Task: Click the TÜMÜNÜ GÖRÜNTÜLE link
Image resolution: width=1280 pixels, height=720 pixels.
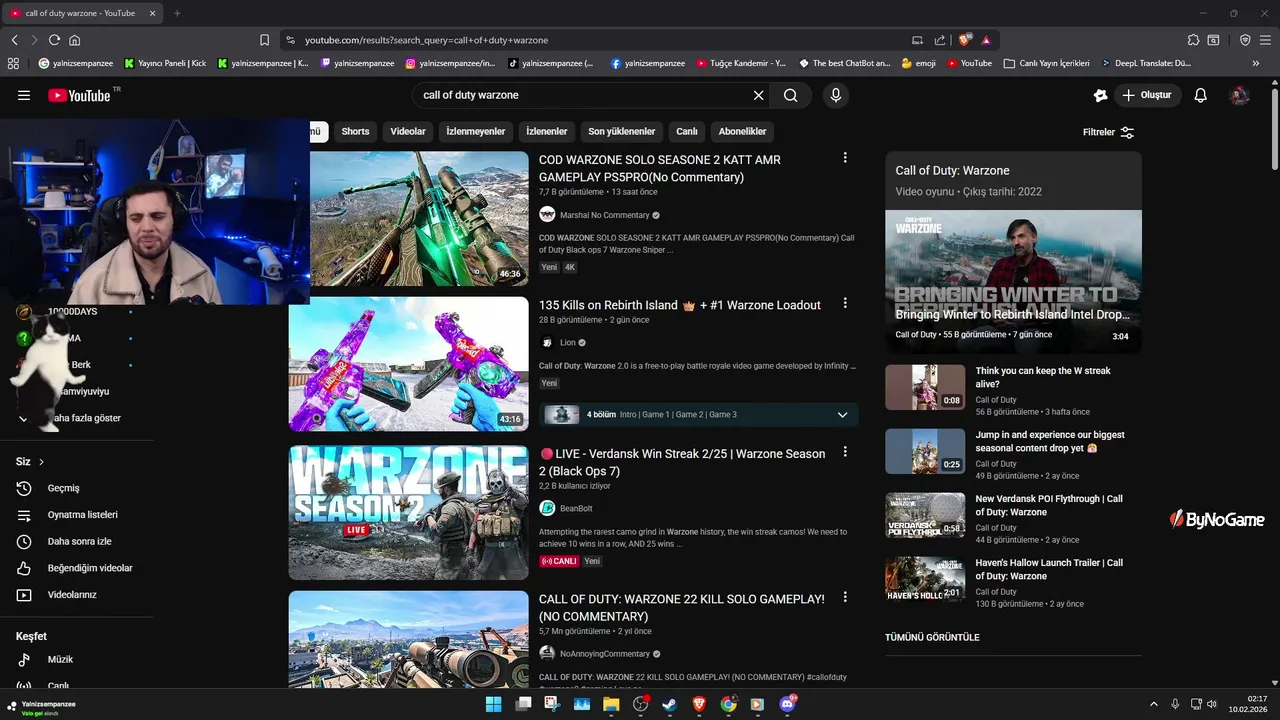Action: [x=932, y=637]
